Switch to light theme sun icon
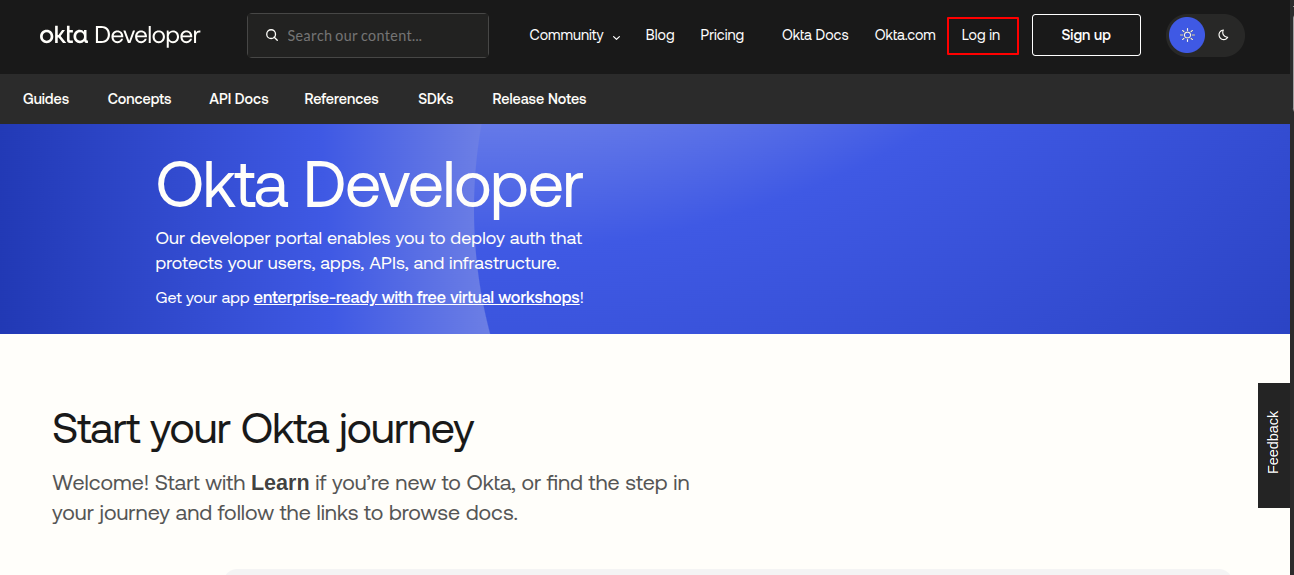The width and height of the screenshot is (1294, 575). click(x=1187, y=35)
